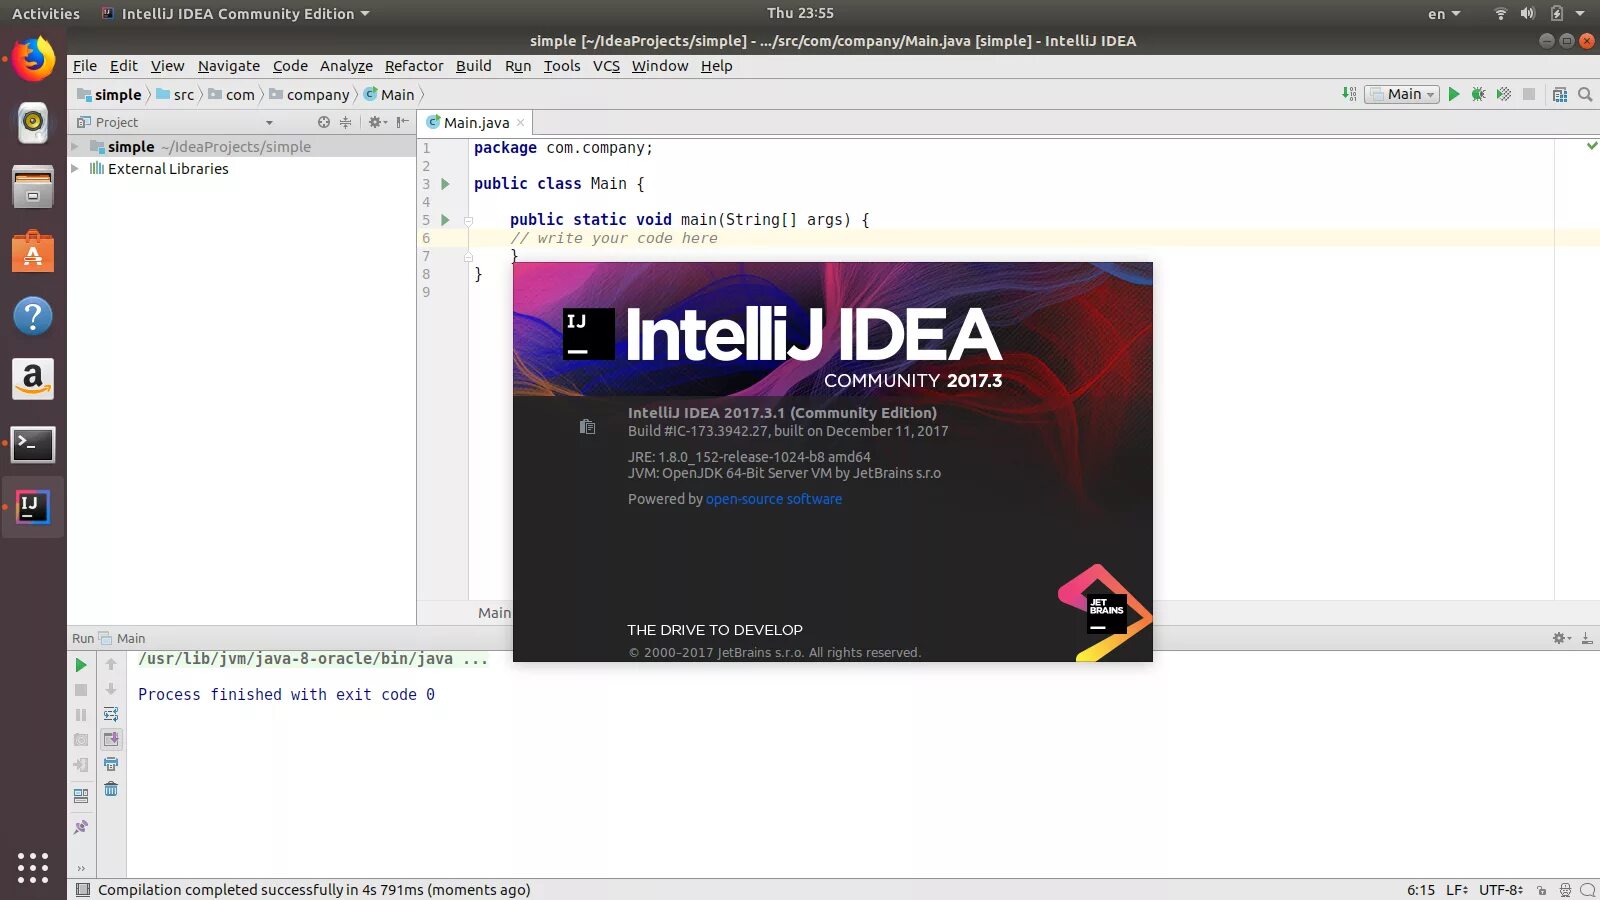This screenshot has height=900, width=1600.
Task: Run the Main configuration from the toolbar
Action: (1454, 94)
